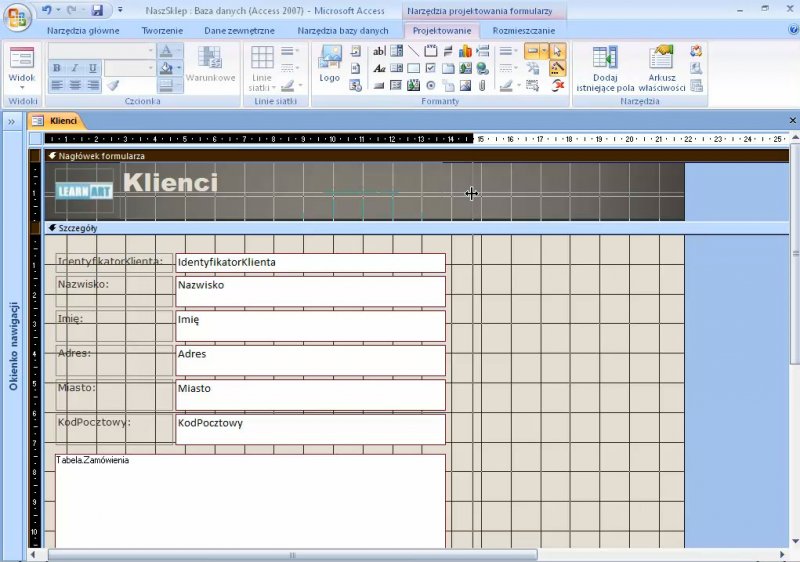Click Dodaj istniejące pola
The height and width of the screenshot is (562, 800).
click(604, 68)
